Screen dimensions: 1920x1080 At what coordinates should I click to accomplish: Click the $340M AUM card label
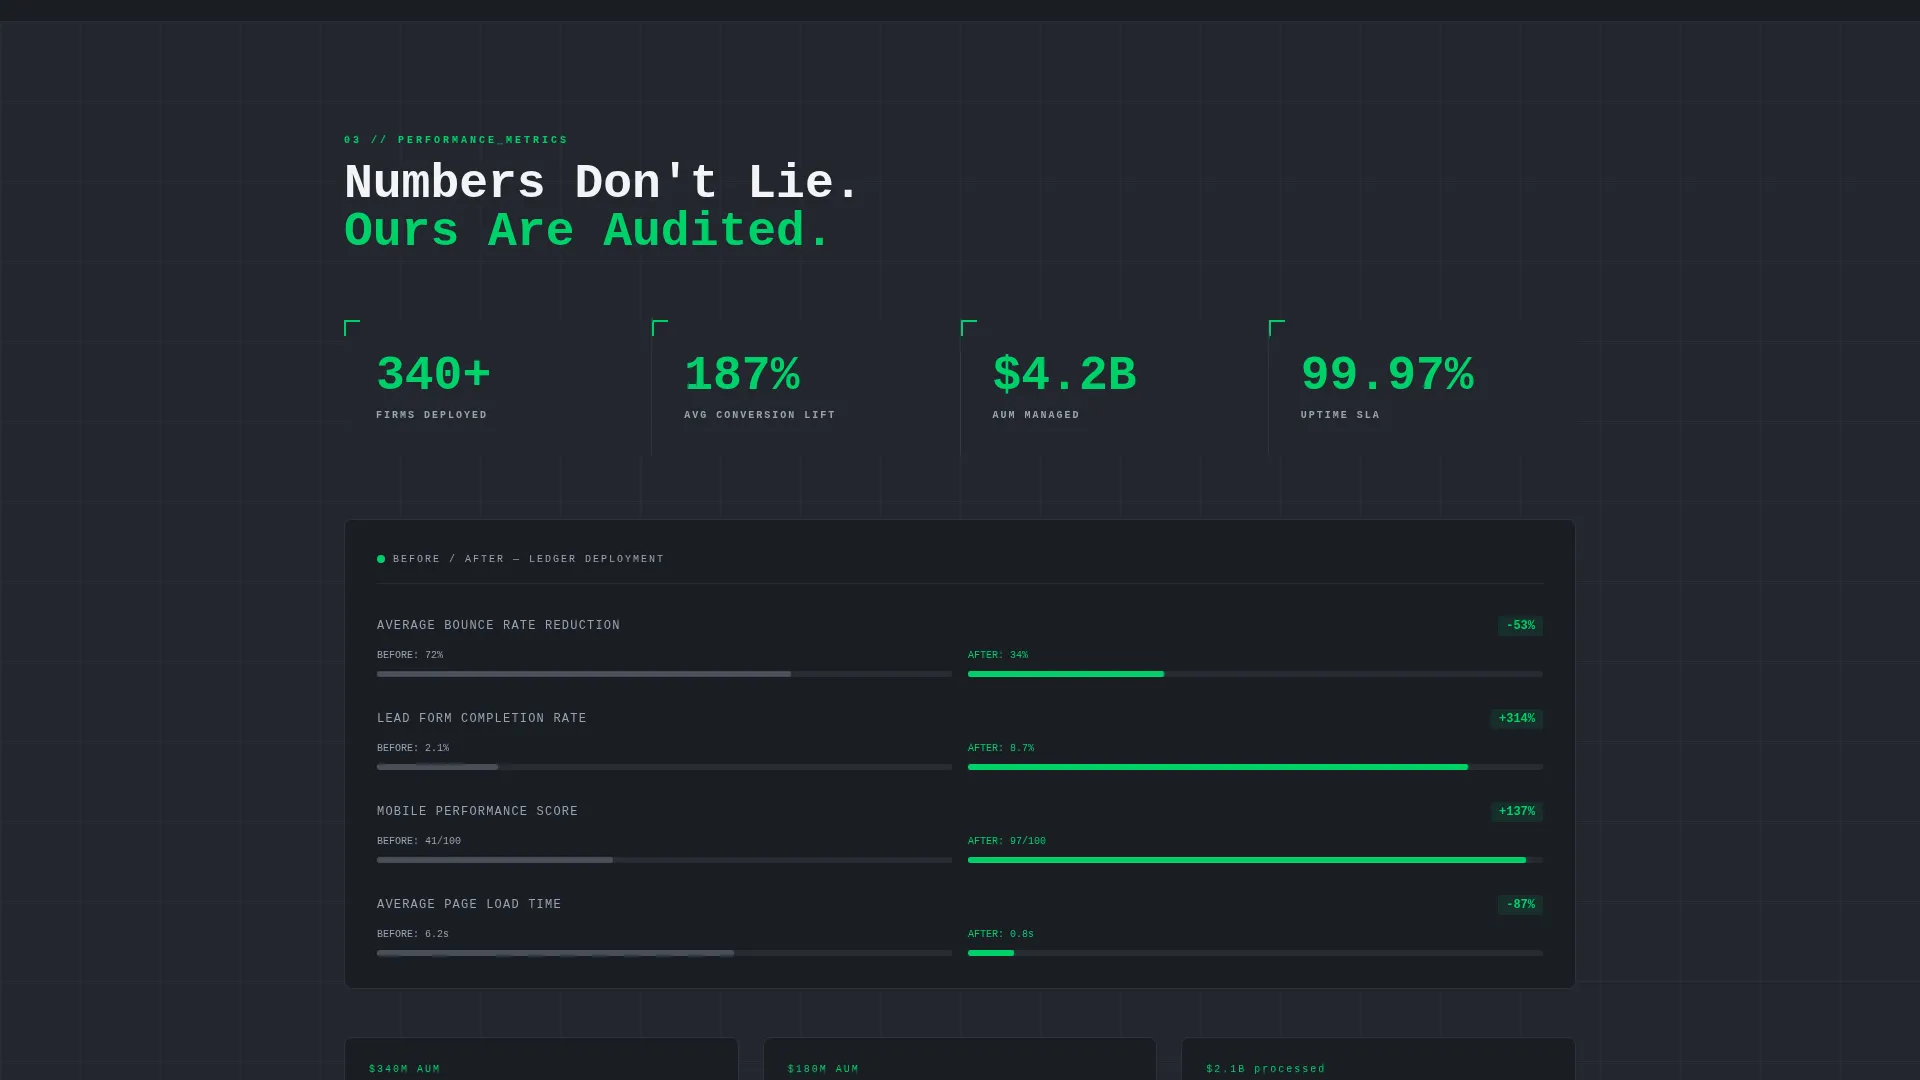[x=405, y=1069]
